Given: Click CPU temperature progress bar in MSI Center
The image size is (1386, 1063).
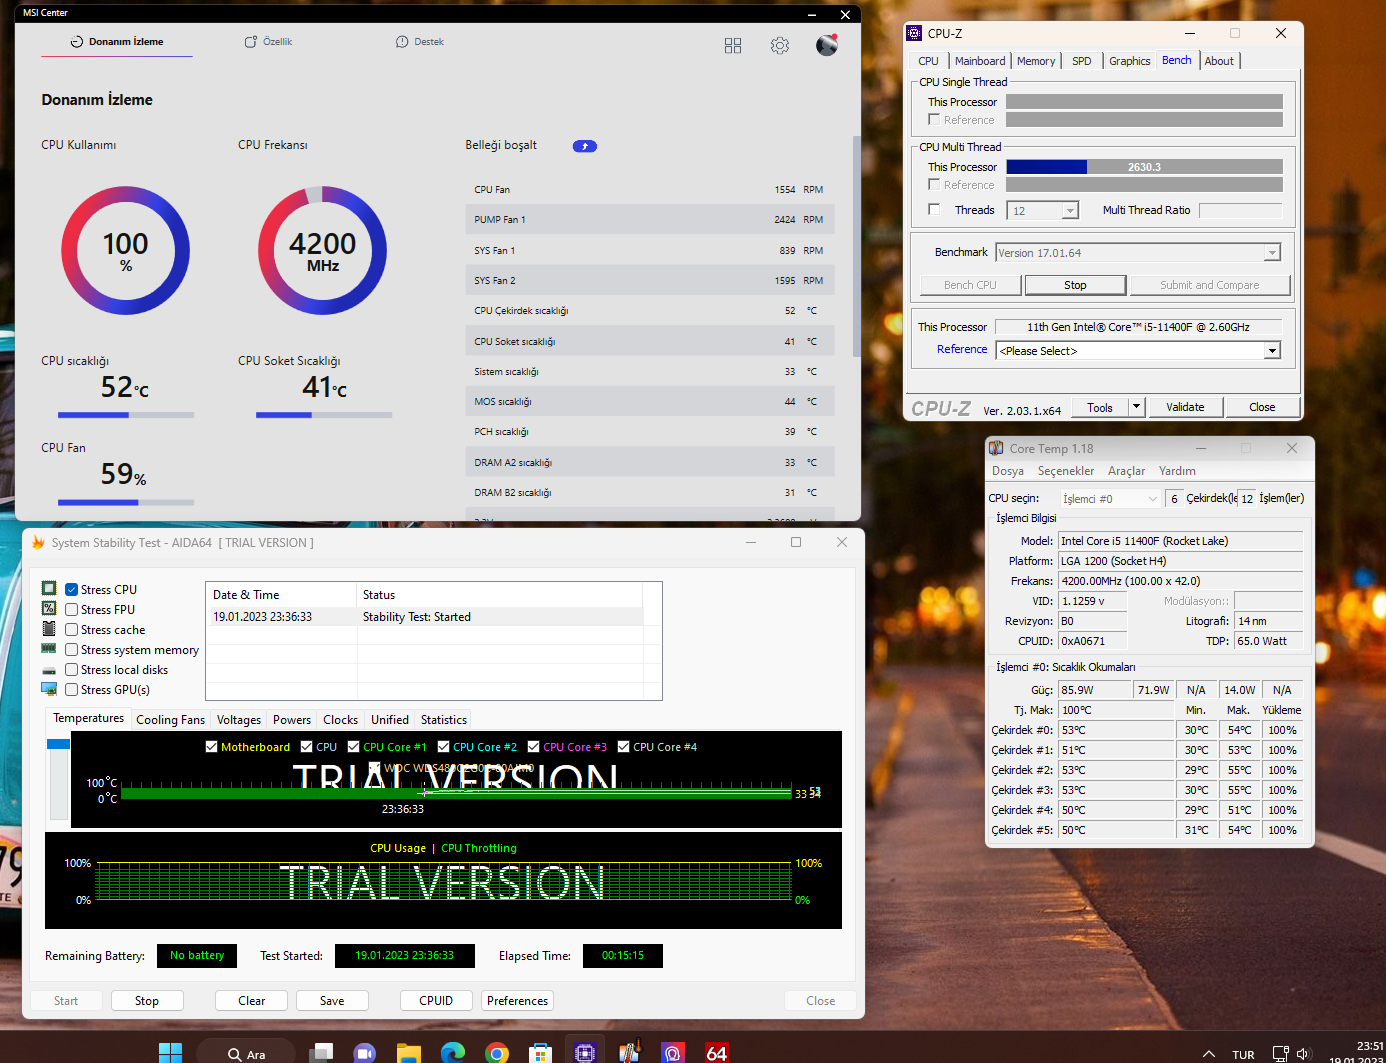Looking at the screenshot, I should pyautogui.click(x=126, y=415).
